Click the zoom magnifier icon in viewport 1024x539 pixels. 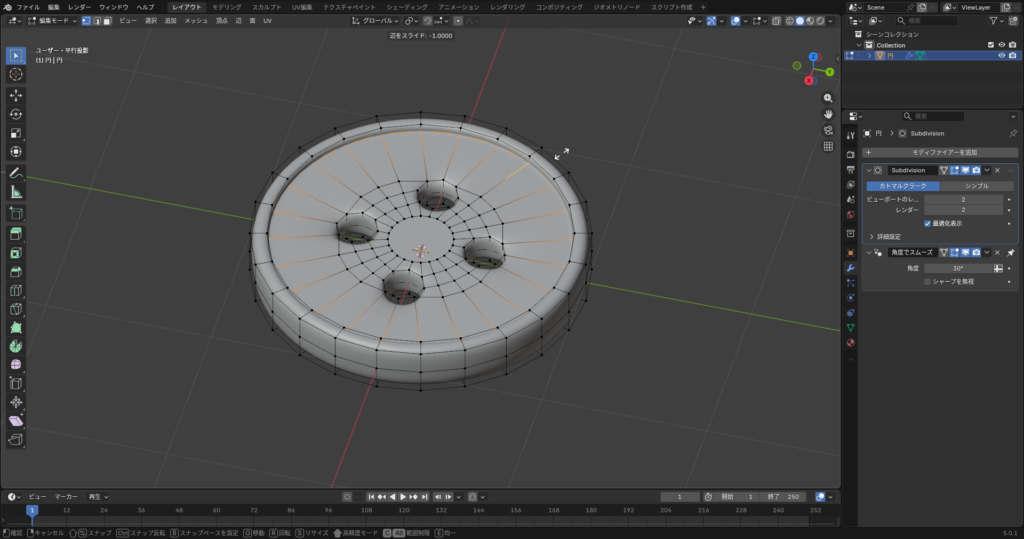coord(828,98)
